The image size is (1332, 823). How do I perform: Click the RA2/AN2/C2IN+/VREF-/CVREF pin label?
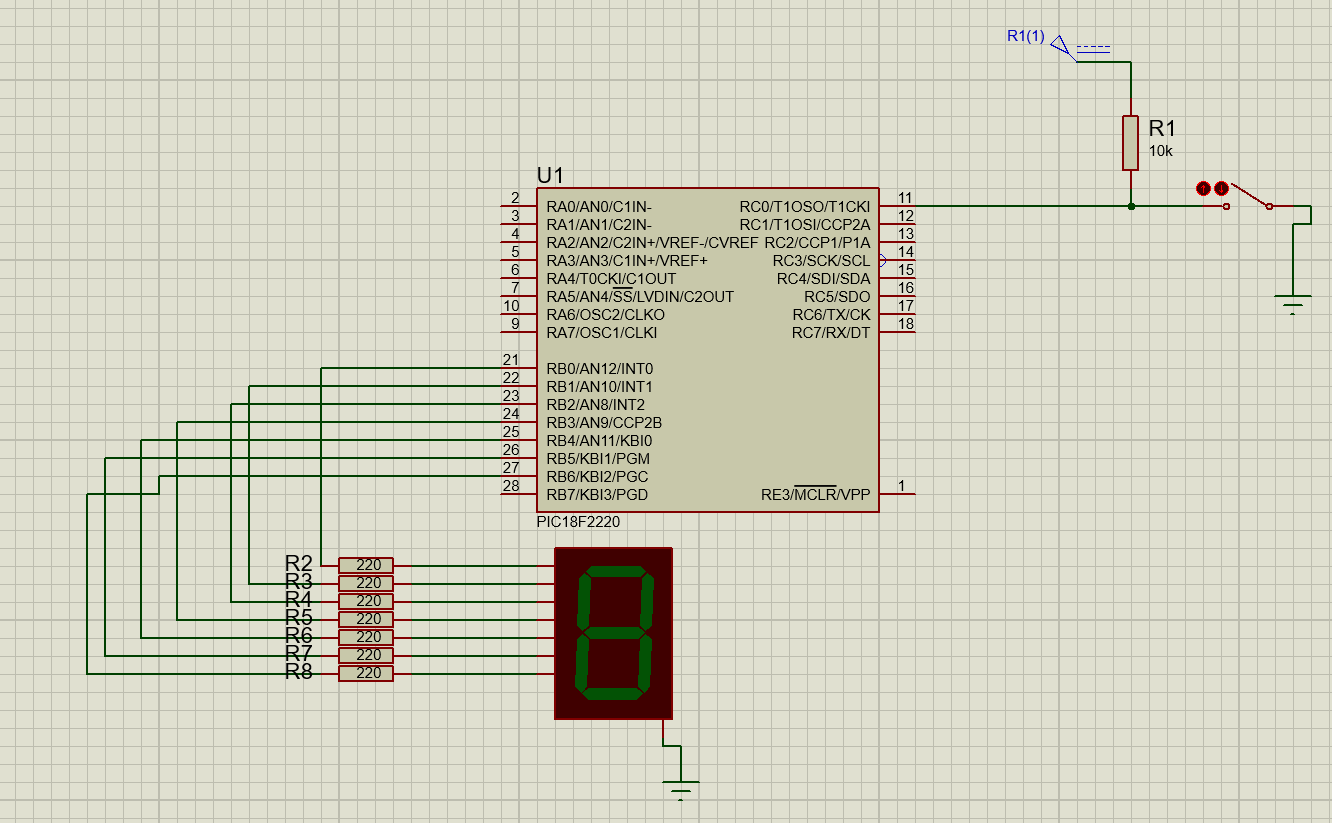point(652,243)
